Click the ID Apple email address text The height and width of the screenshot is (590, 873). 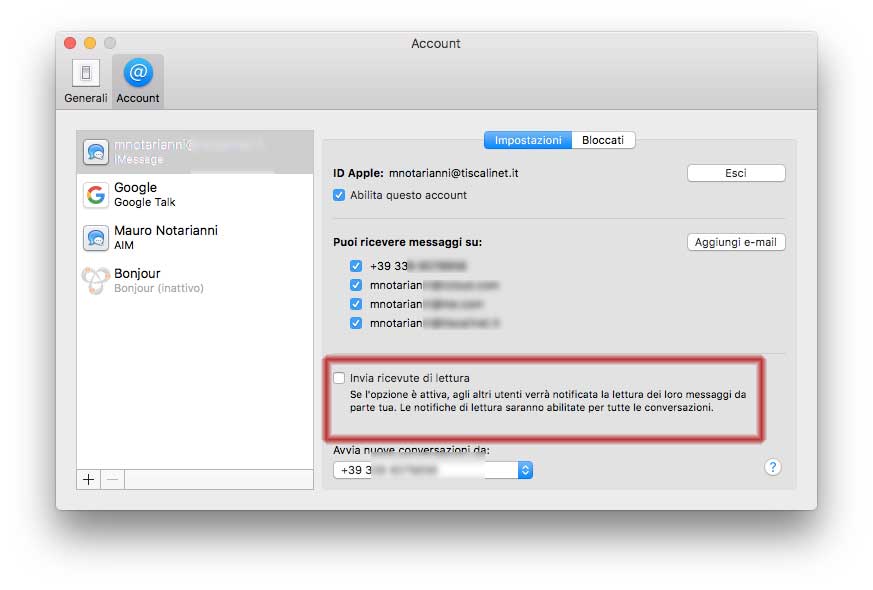click(453, 173)
